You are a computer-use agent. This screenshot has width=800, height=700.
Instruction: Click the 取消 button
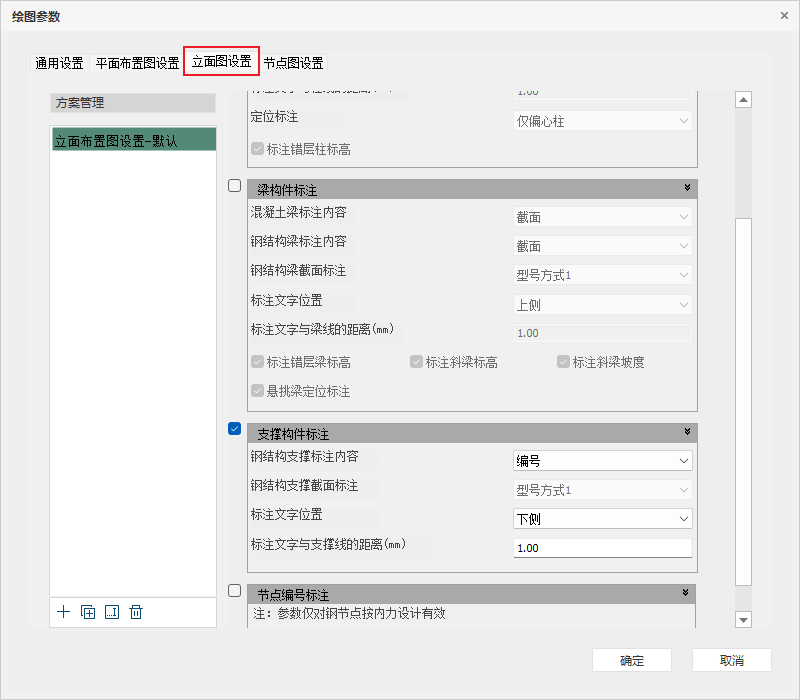click(731, 661)
